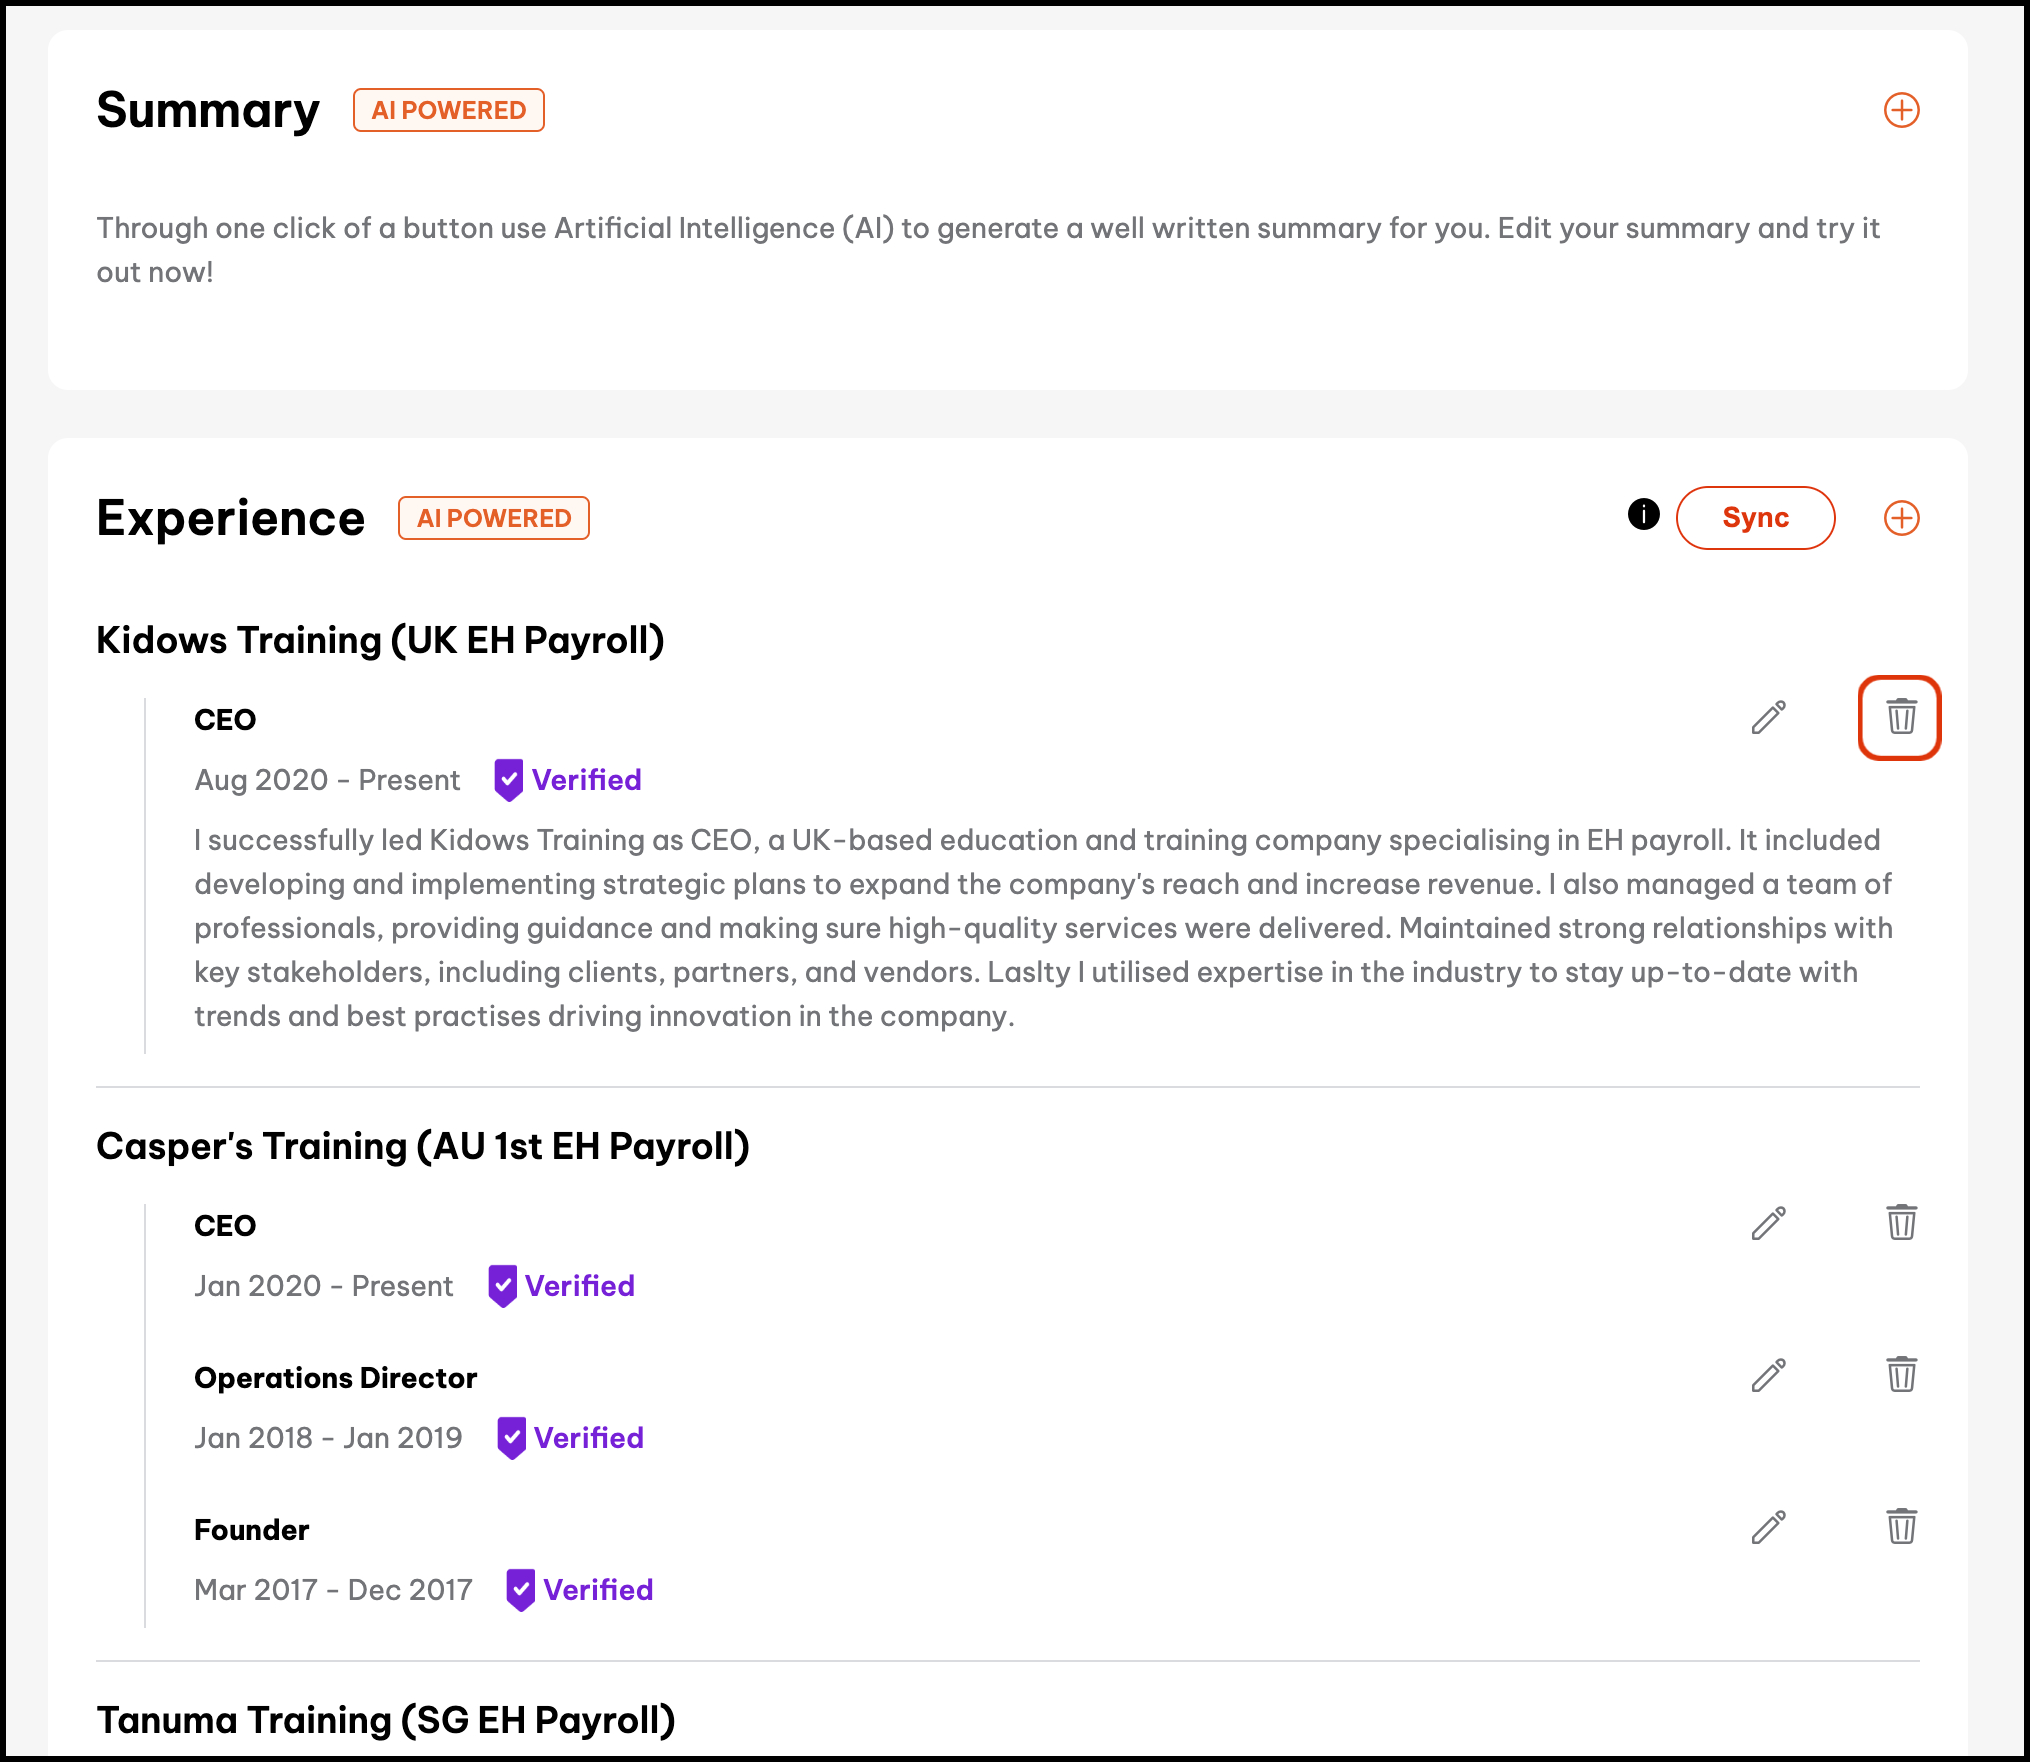Viewport: 2030px width, 1762px height.
Task: Edit Kidows Training CEO role
Action: (1768, 717)
